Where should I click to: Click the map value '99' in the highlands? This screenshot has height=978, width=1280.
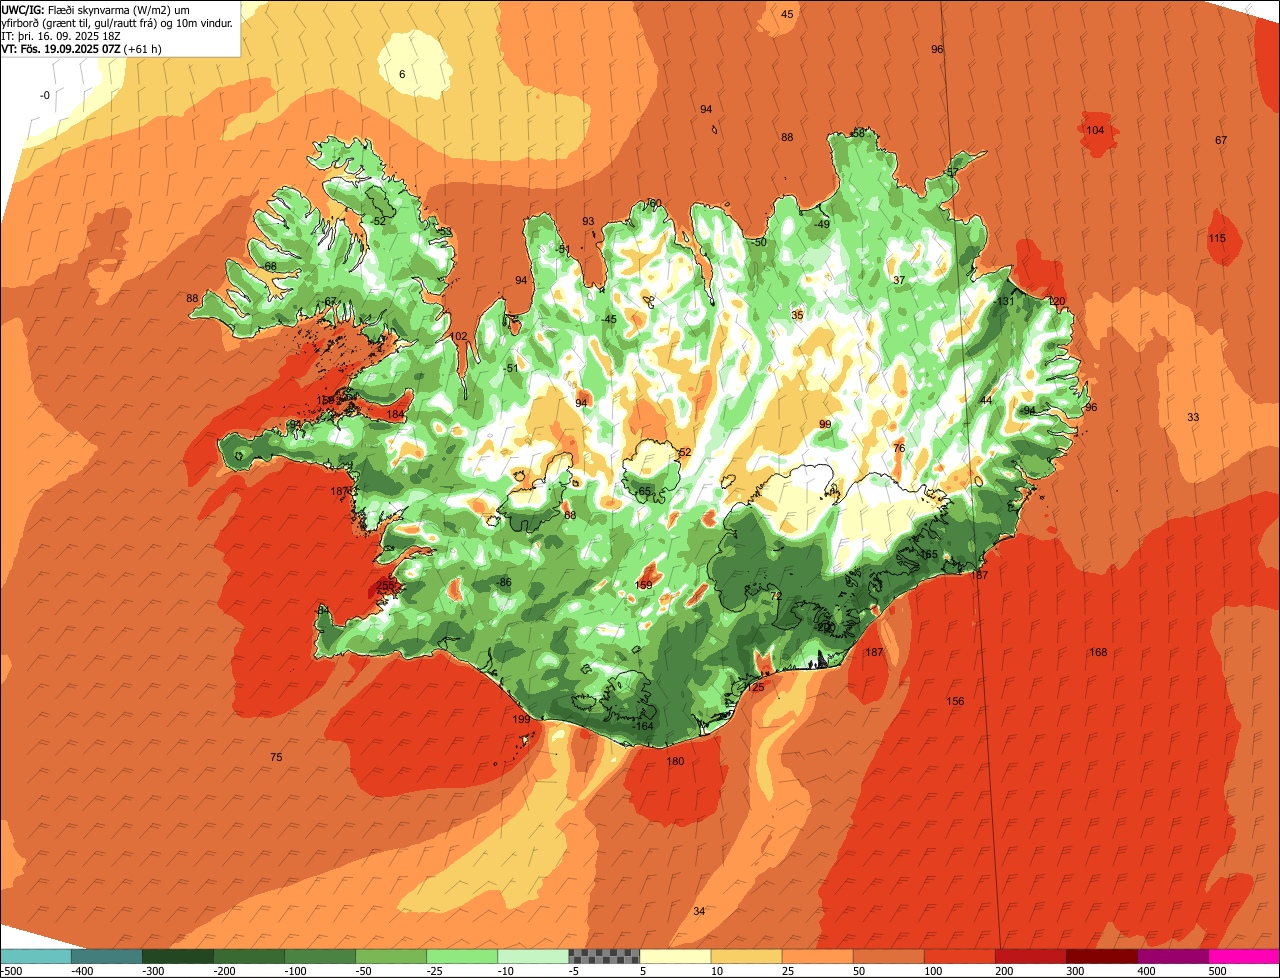(825, 424)
